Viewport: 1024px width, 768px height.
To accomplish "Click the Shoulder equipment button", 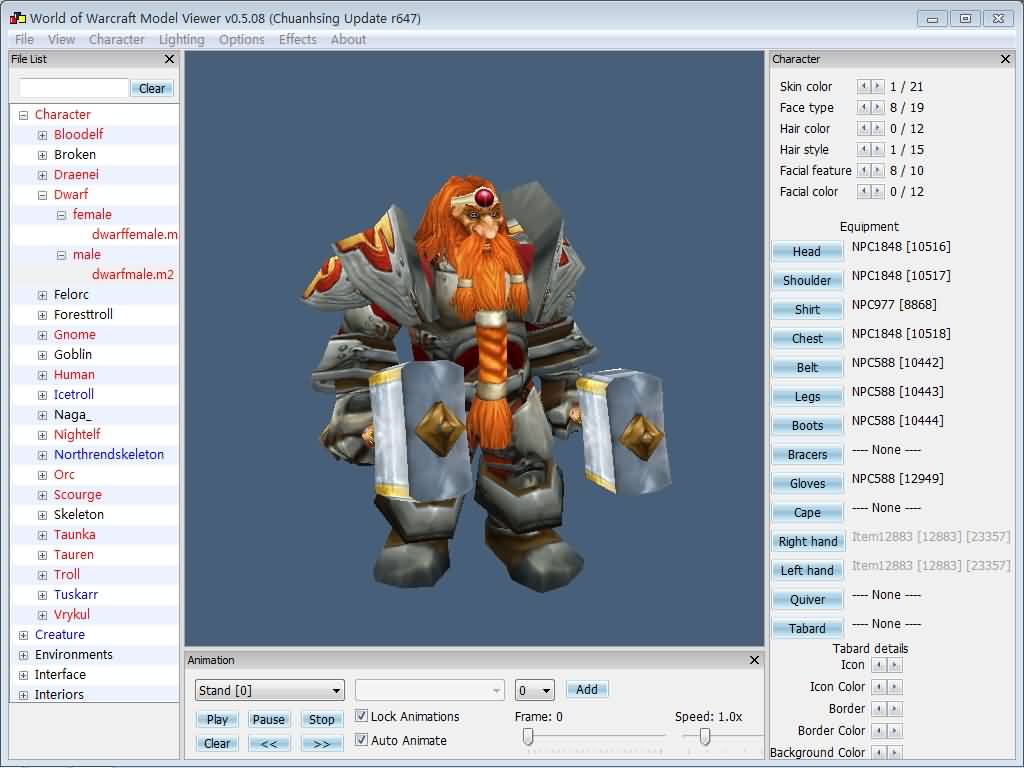I will [807, 280].
